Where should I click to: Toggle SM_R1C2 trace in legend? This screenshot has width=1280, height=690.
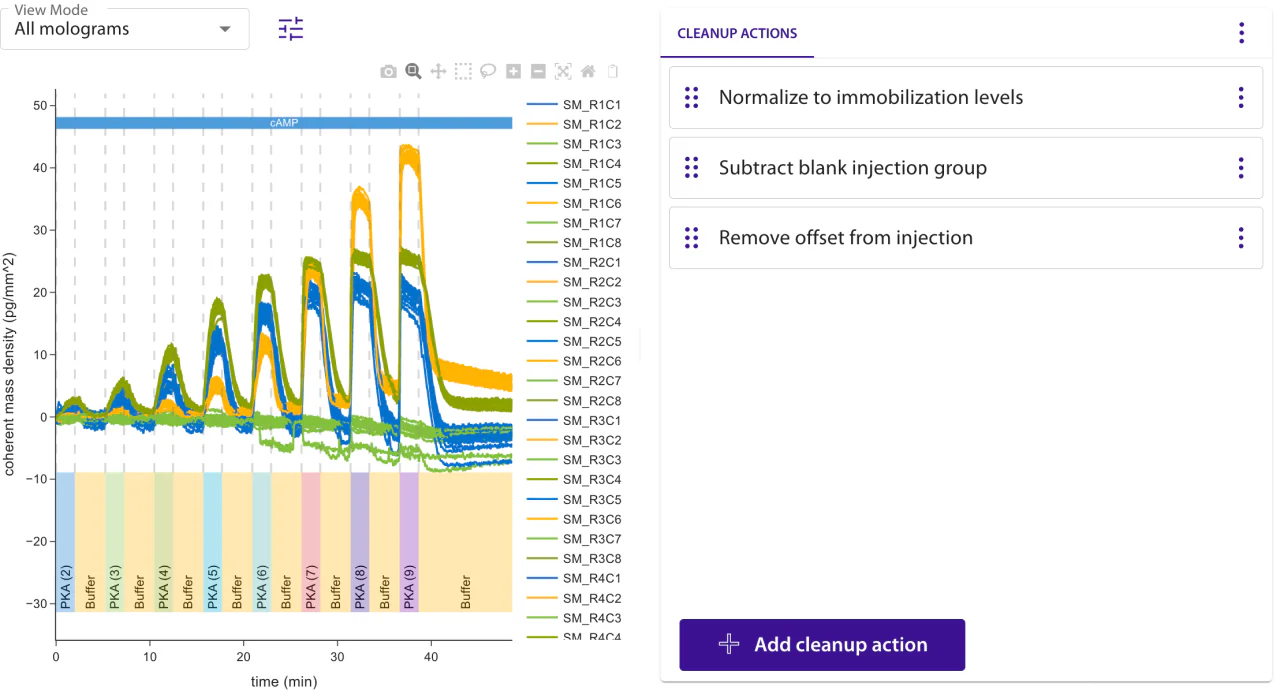574,124
